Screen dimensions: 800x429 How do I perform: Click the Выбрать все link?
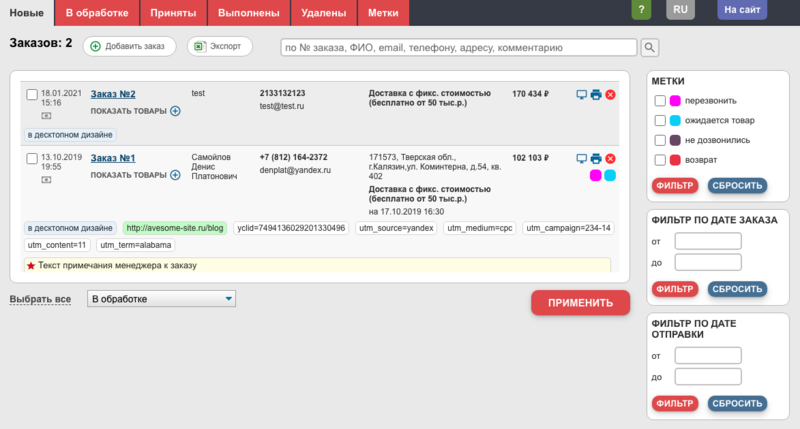point(40,299)
